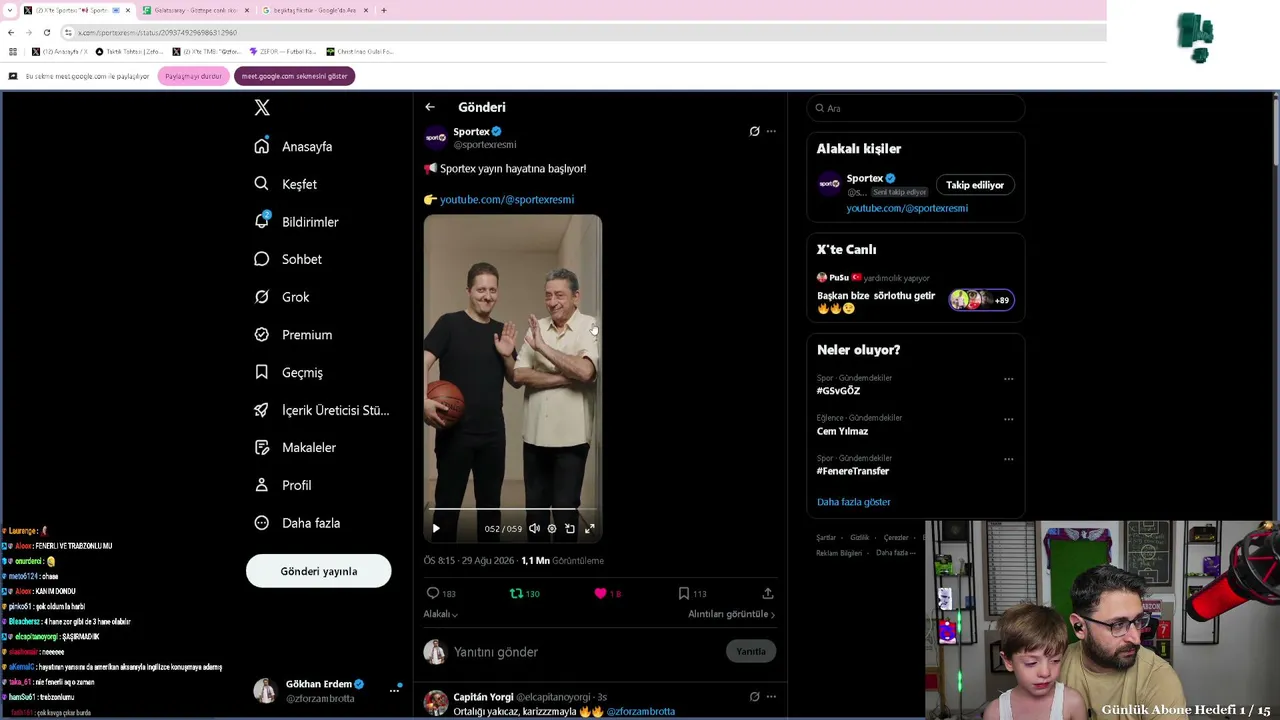This screenshot has height=720, width=1280.
Task: Go back with the Gönderi arrow
Action: (430, 107)
